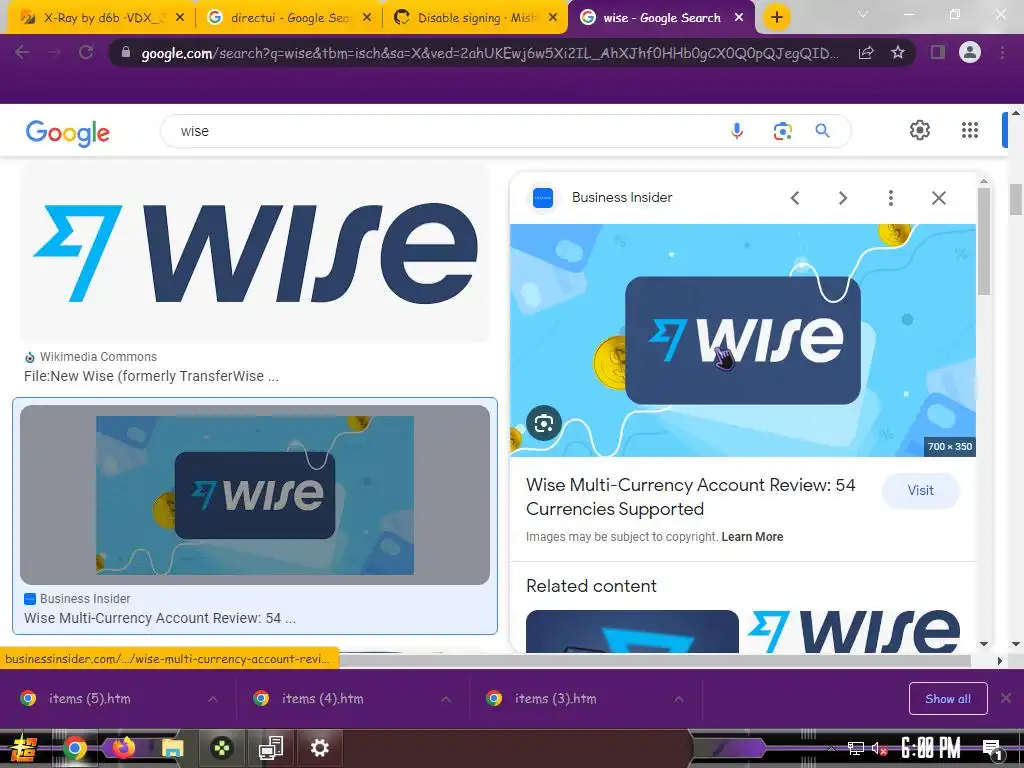
Task: Open downloaded file items (5).htm
Action: [89, 699]
